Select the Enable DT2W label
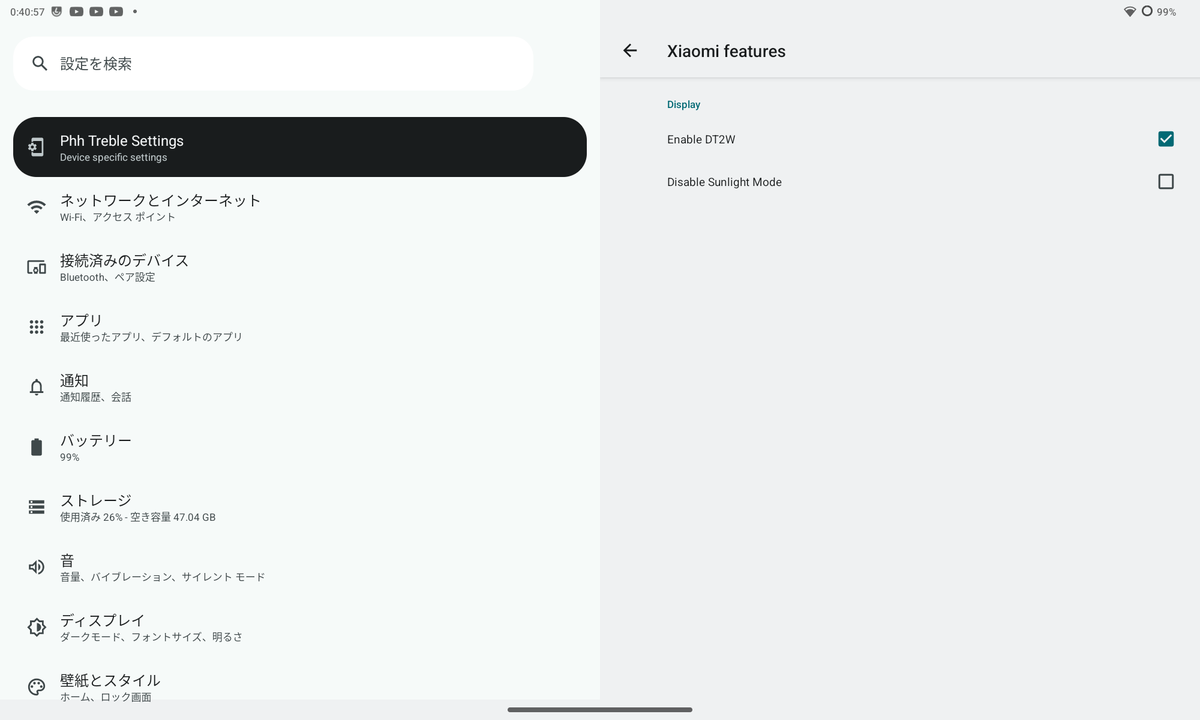The width and height of the screenshot is (1200, 720). [x=701, y=140]
